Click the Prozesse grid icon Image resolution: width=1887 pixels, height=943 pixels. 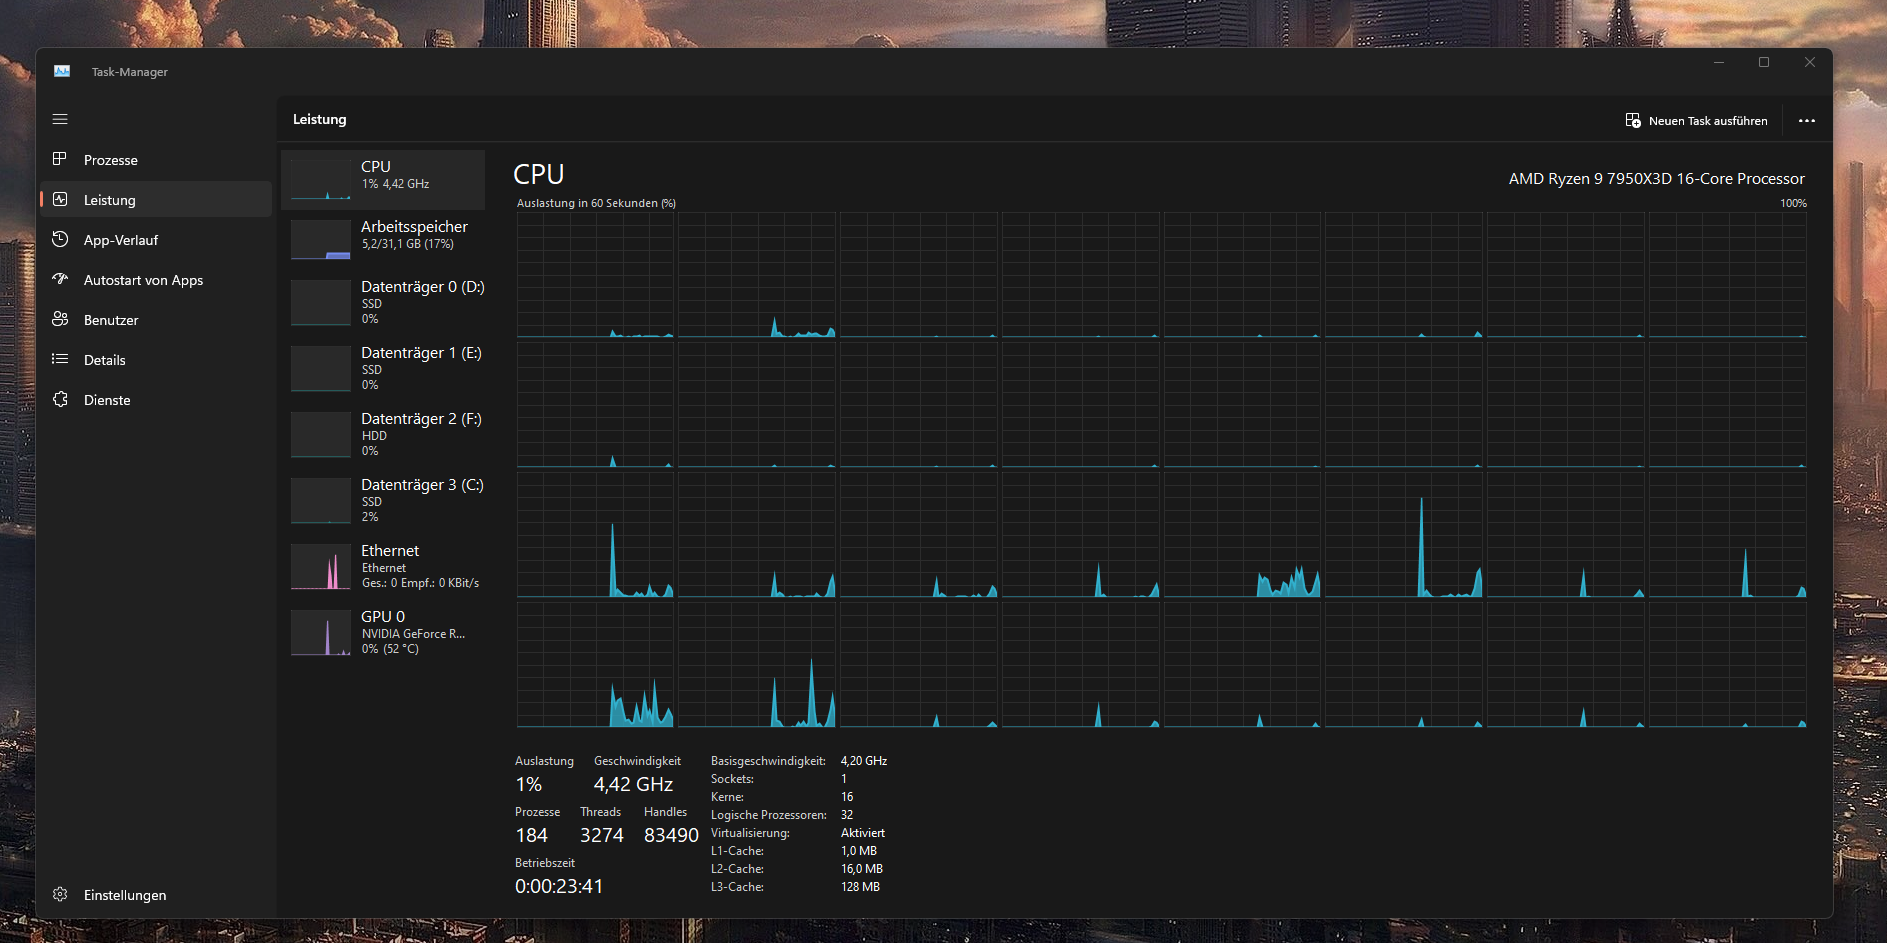point(60,159)
